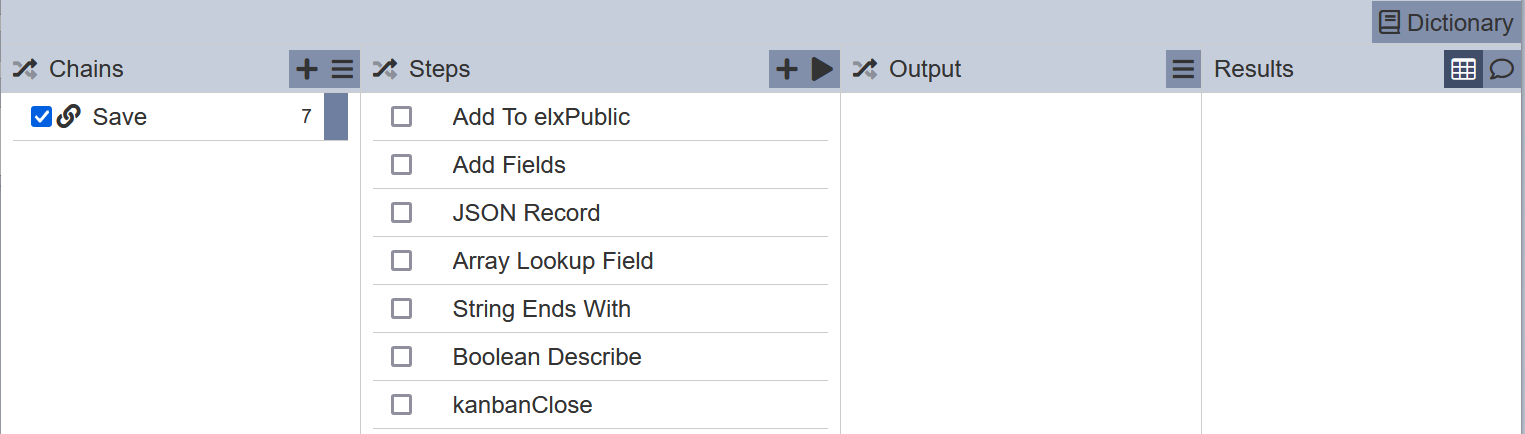Click the link icon beside Save chain
The image size is (1525, 434).
68,117
